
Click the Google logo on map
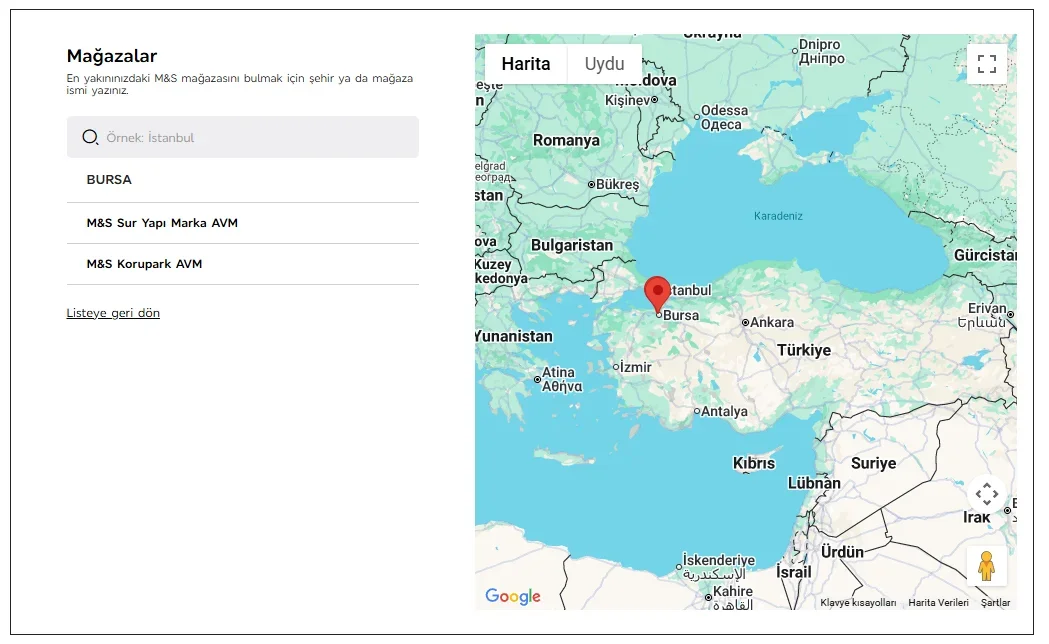click(513, 597)
